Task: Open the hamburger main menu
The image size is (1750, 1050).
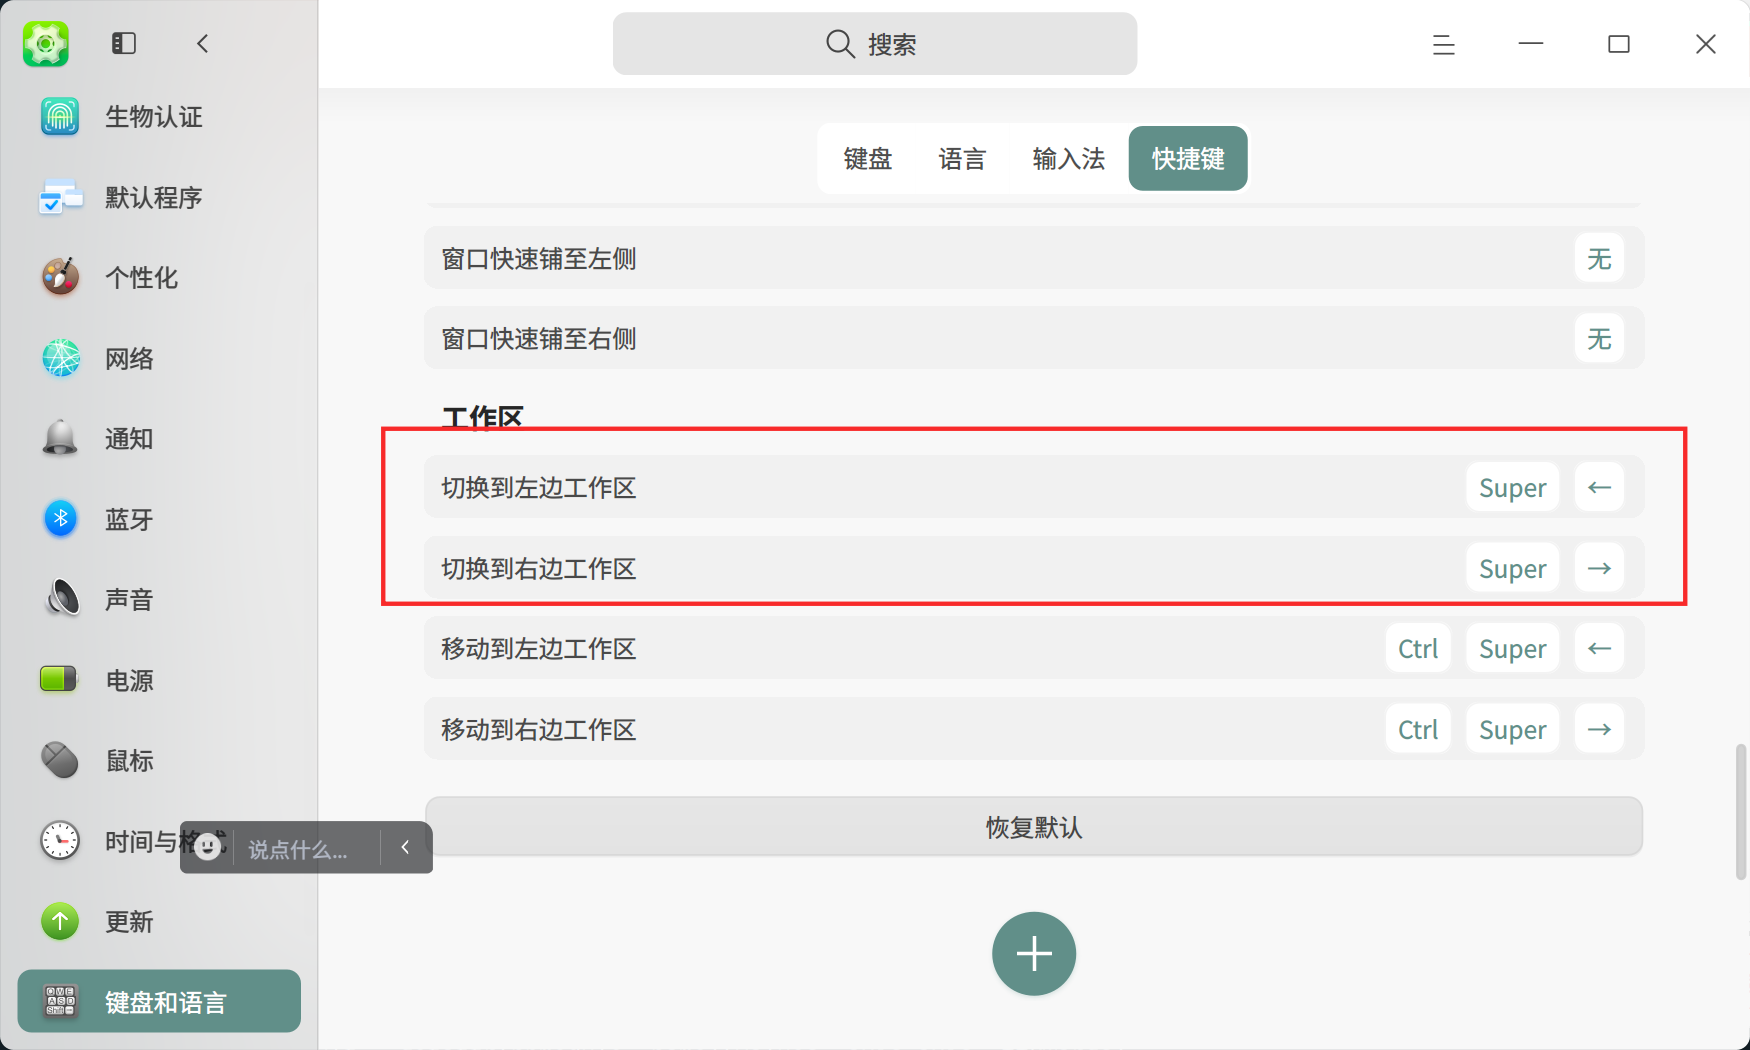Action: 1443,44
